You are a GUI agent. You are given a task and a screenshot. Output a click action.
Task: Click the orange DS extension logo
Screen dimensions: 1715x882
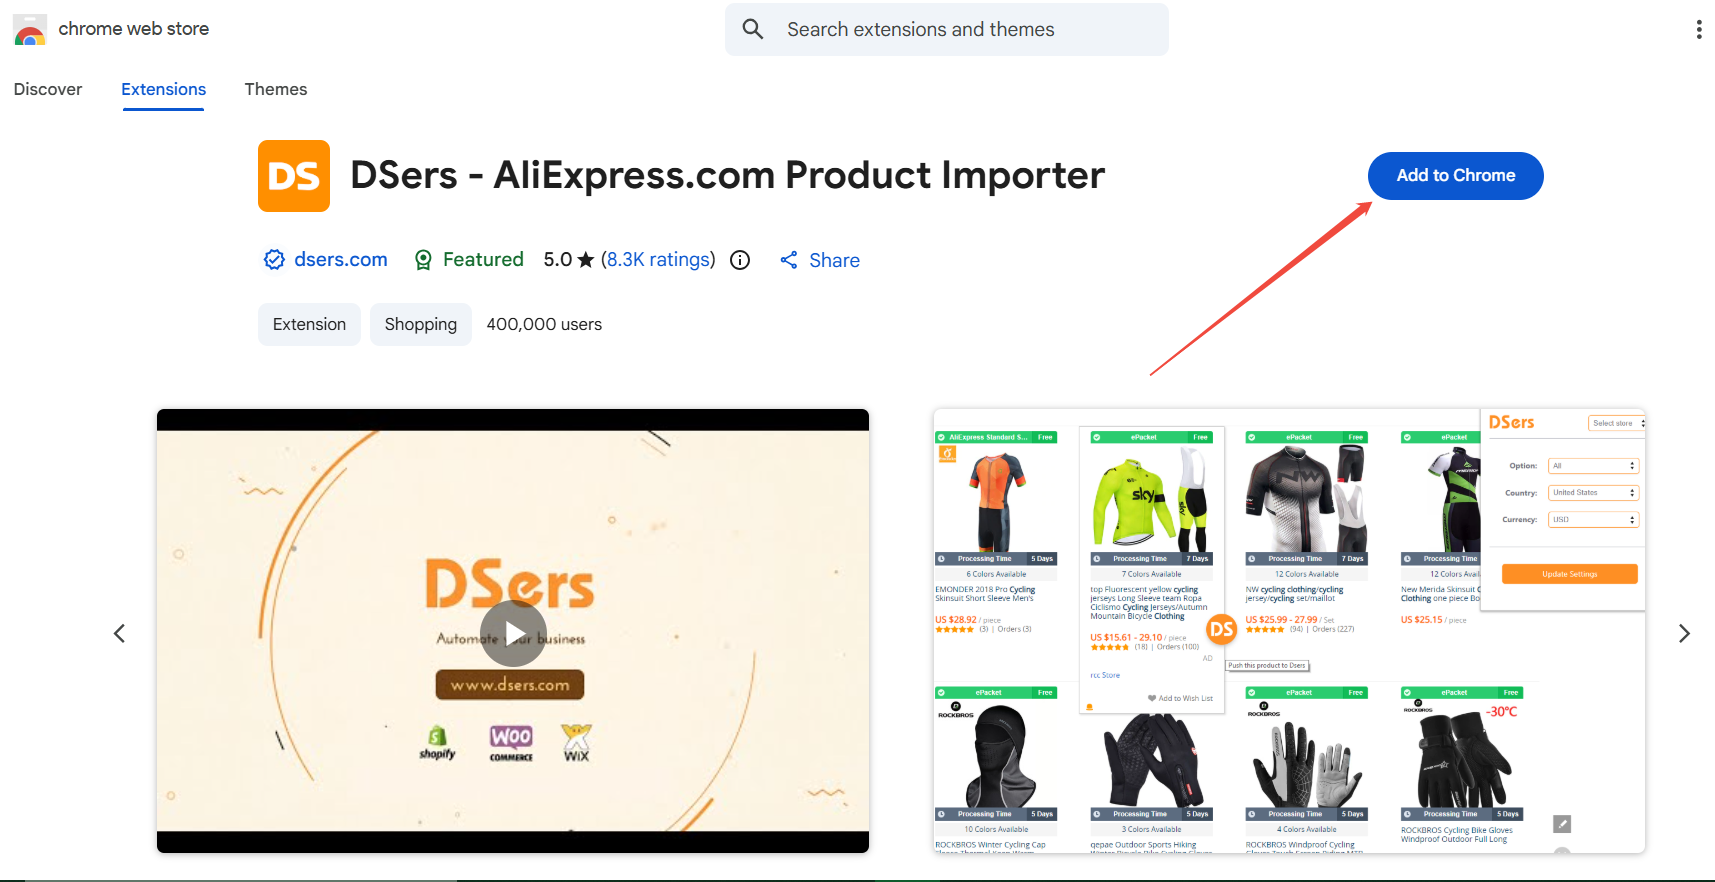coord(294,176)
